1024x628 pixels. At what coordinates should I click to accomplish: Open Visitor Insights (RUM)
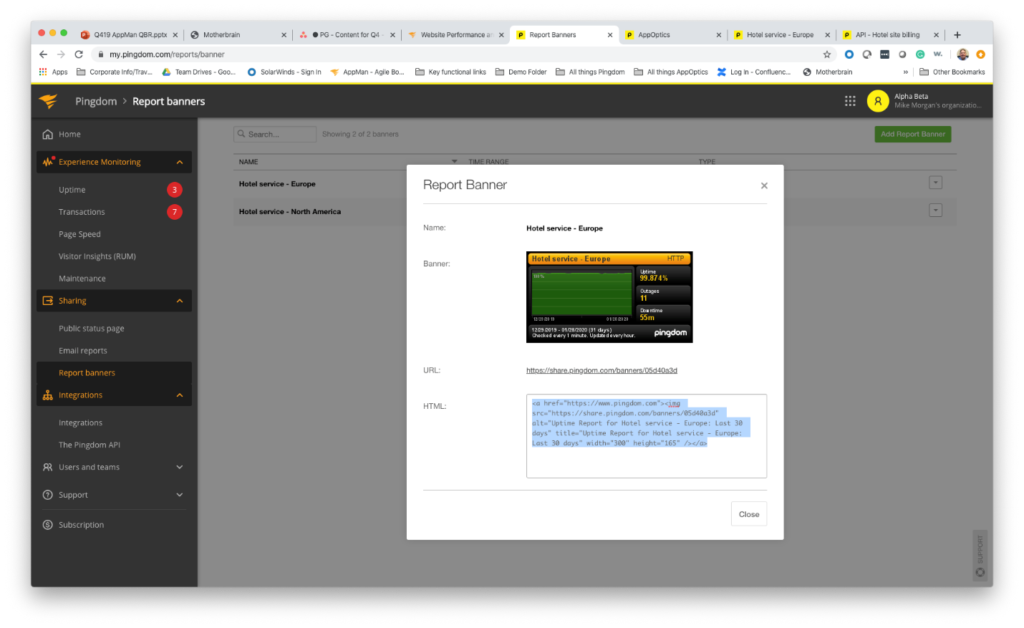coord(97,257)
